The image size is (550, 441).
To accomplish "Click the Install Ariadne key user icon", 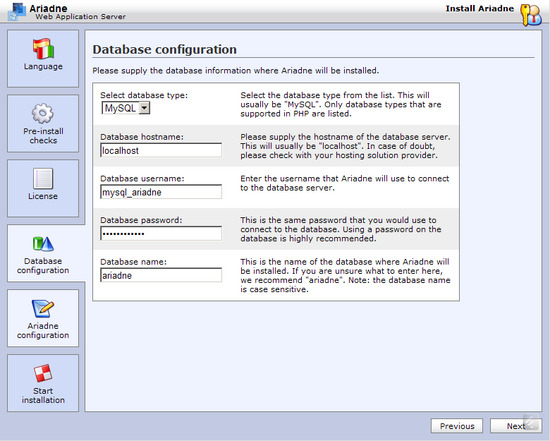I will click(531, 15).
